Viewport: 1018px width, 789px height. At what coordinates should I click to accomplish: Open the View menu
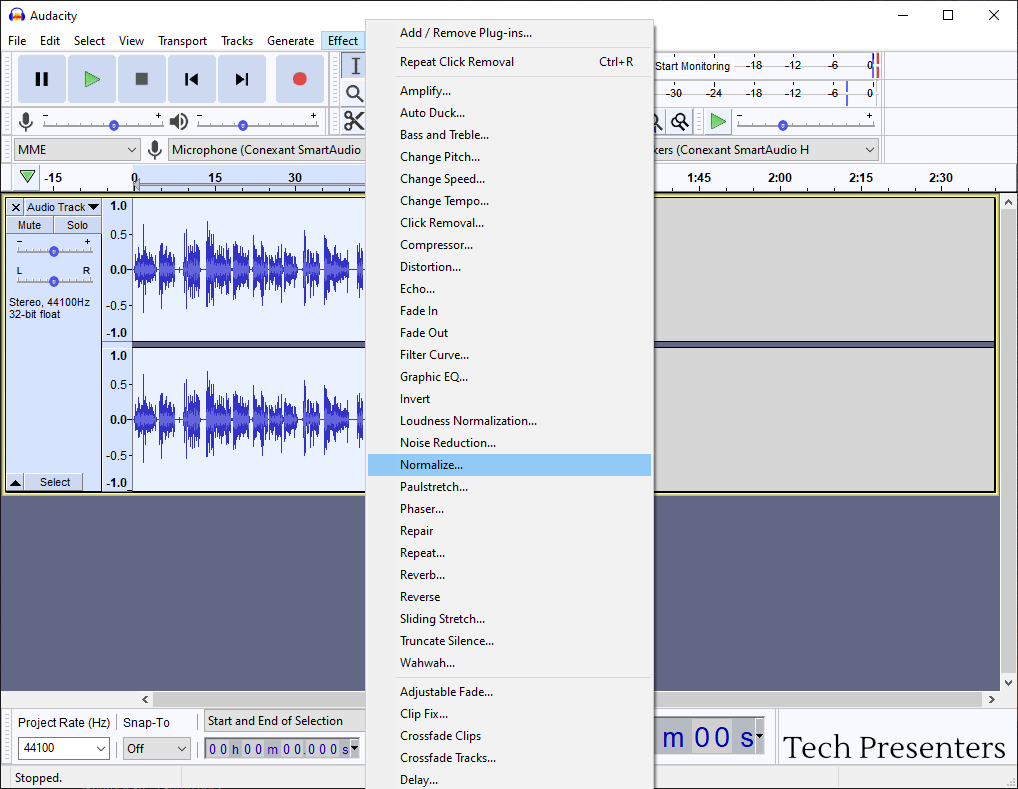(131, 41)
